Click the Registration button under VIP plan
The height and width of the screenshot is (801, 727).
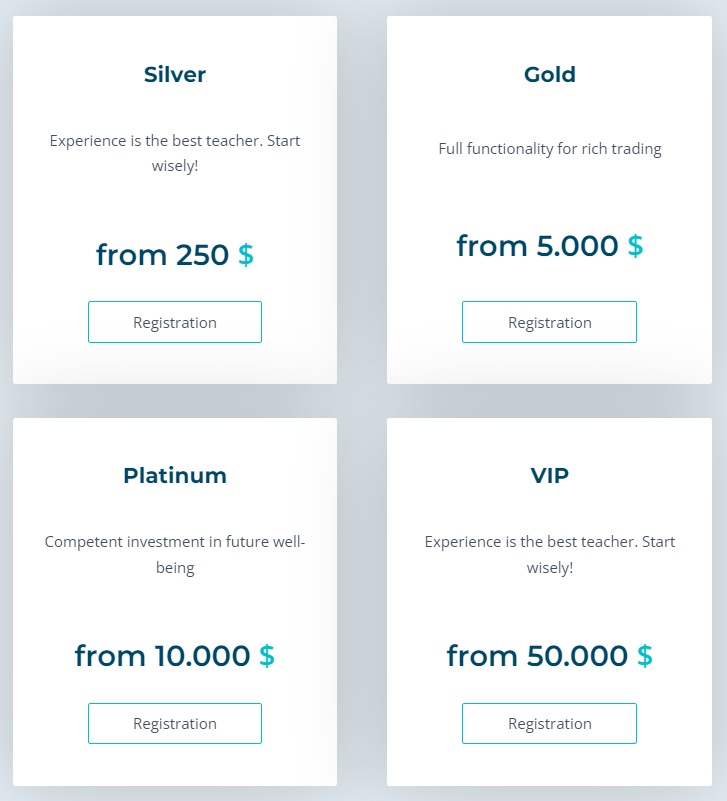549,723
